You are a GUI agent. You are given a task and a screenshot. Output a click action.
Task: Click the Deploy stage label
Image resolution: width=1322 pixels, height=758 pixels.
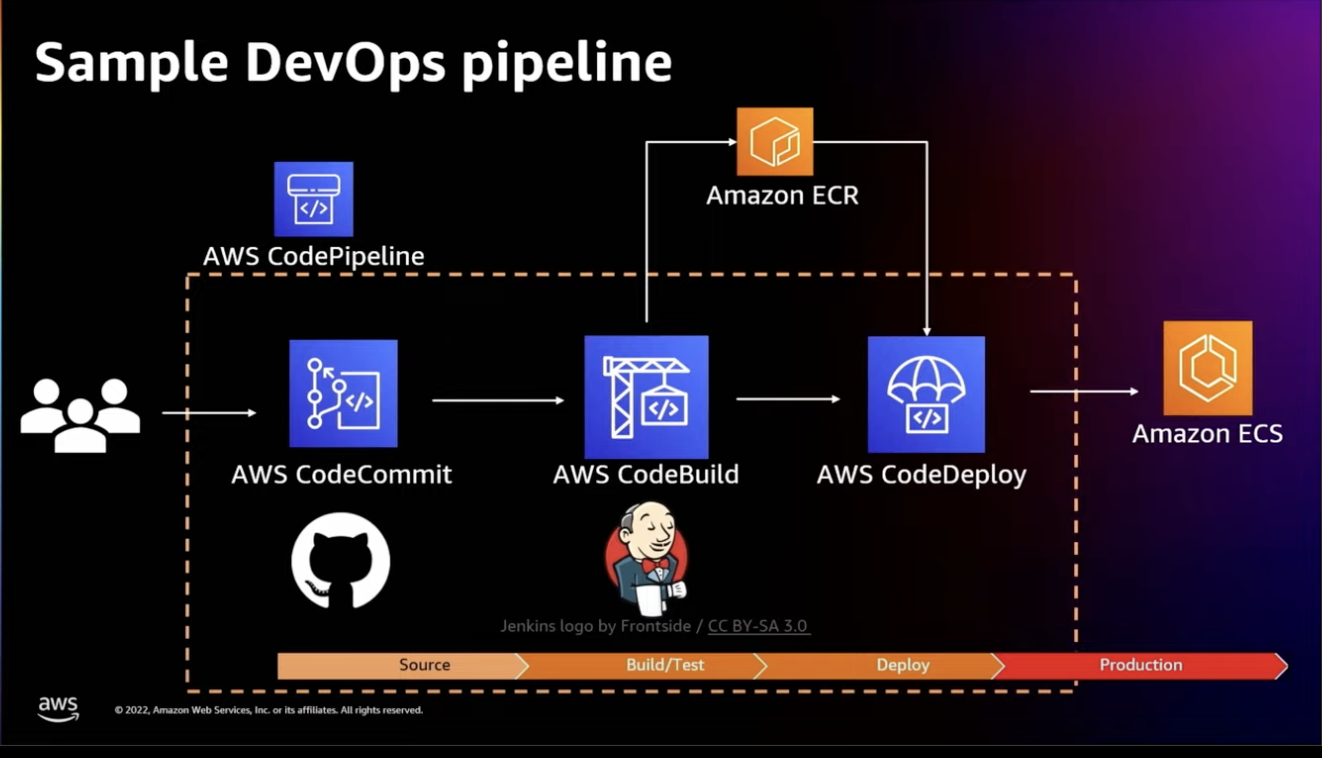[x=902, y=664]
